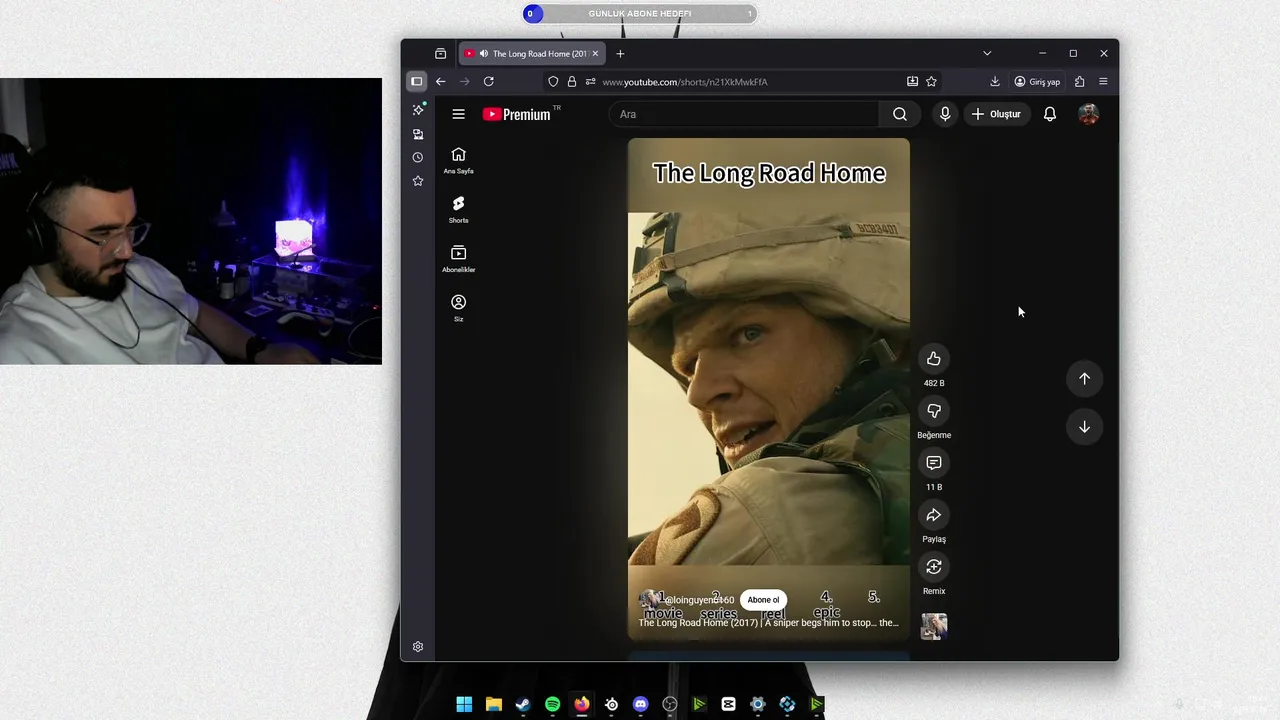Open site permissions icon in the address bar
Screen dimensions: 1280x720
pyautogui.click(x=590, y=82)
